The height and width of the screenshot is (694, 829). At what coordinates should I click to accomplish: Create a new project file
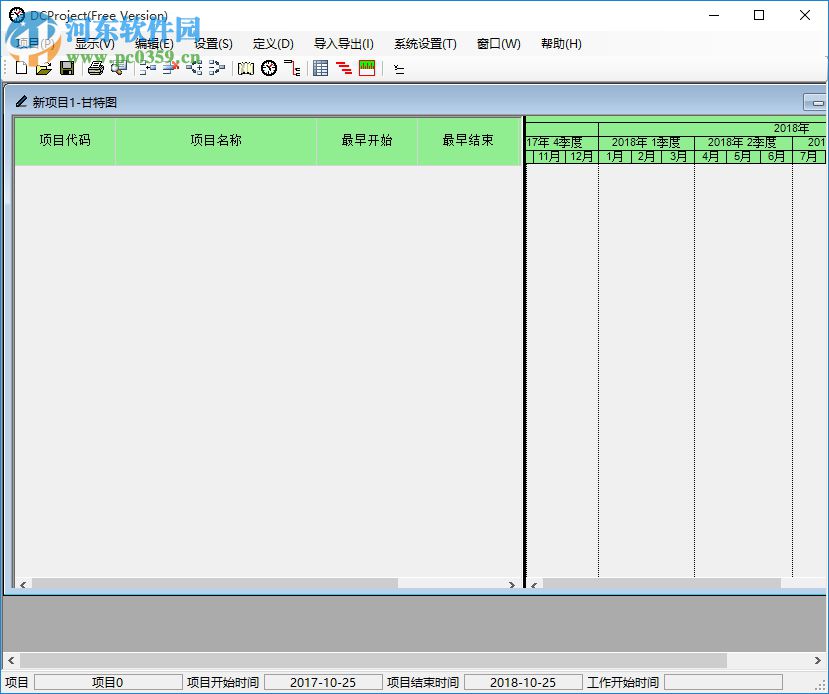pyautogui.click(x=21, y=68)
